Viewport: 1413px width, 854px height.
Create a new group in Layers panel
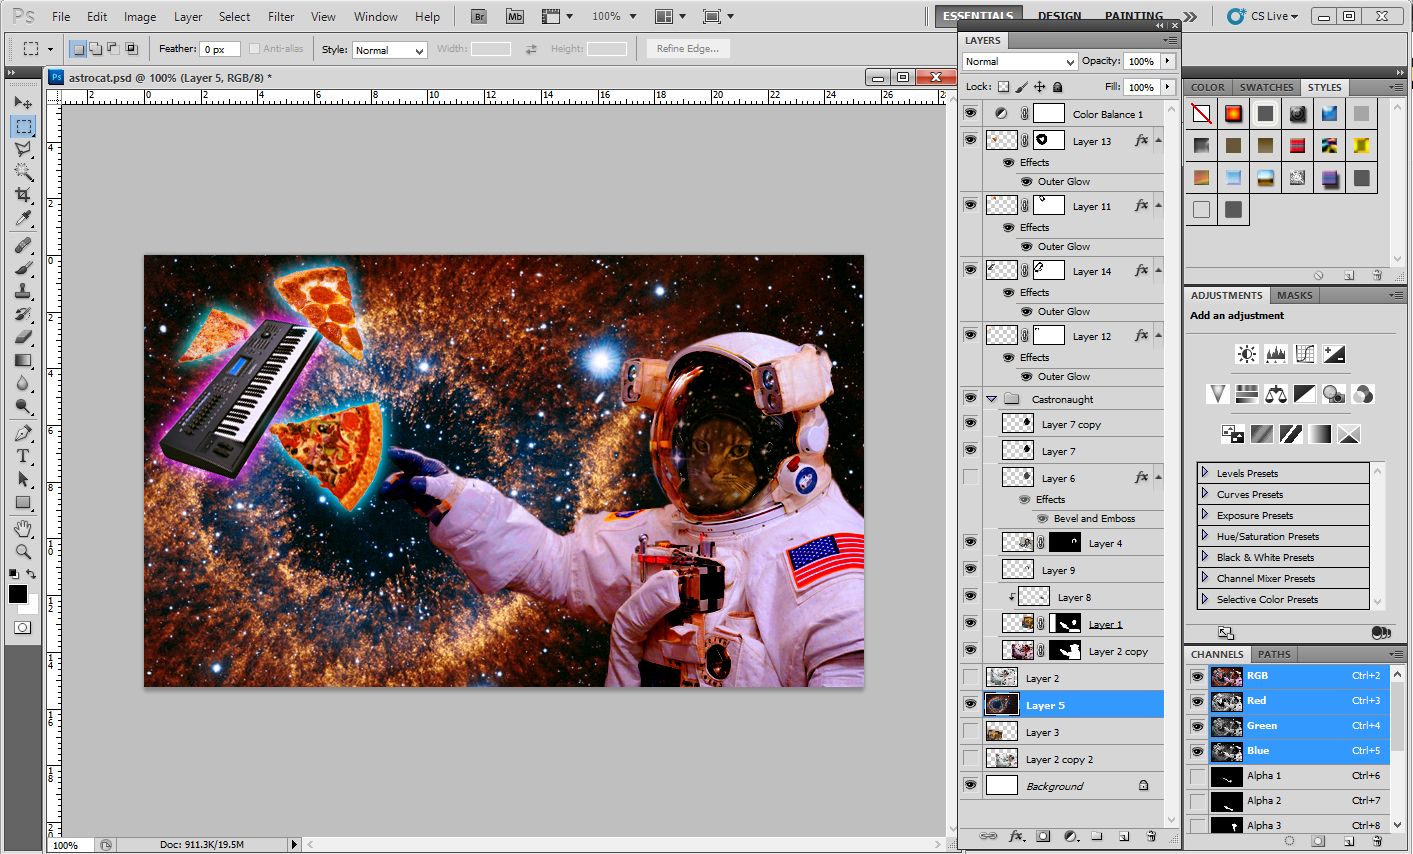[1097, 836]
